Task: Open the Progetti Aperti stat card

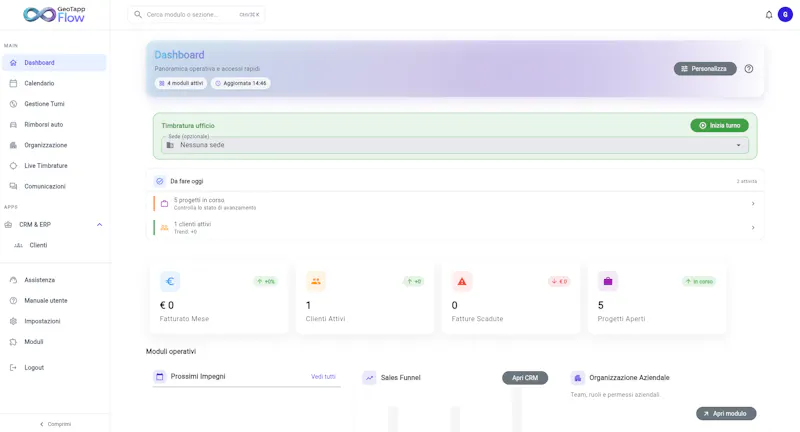Action: click(x=657, y=298)
